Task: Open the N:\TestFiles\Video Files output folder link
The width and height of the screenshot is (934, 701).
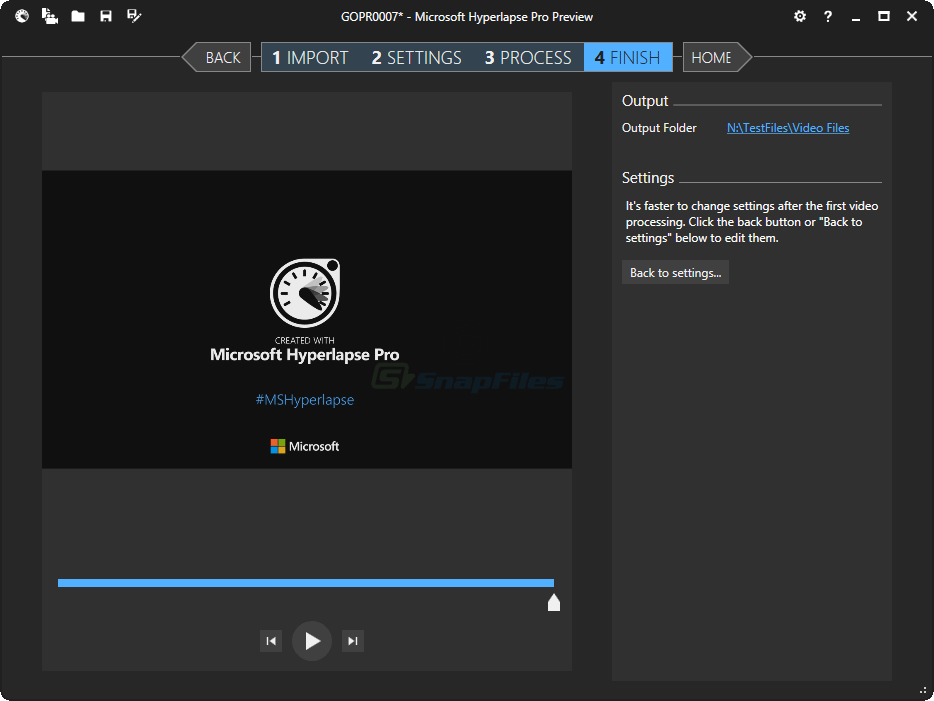Action: 788,128
